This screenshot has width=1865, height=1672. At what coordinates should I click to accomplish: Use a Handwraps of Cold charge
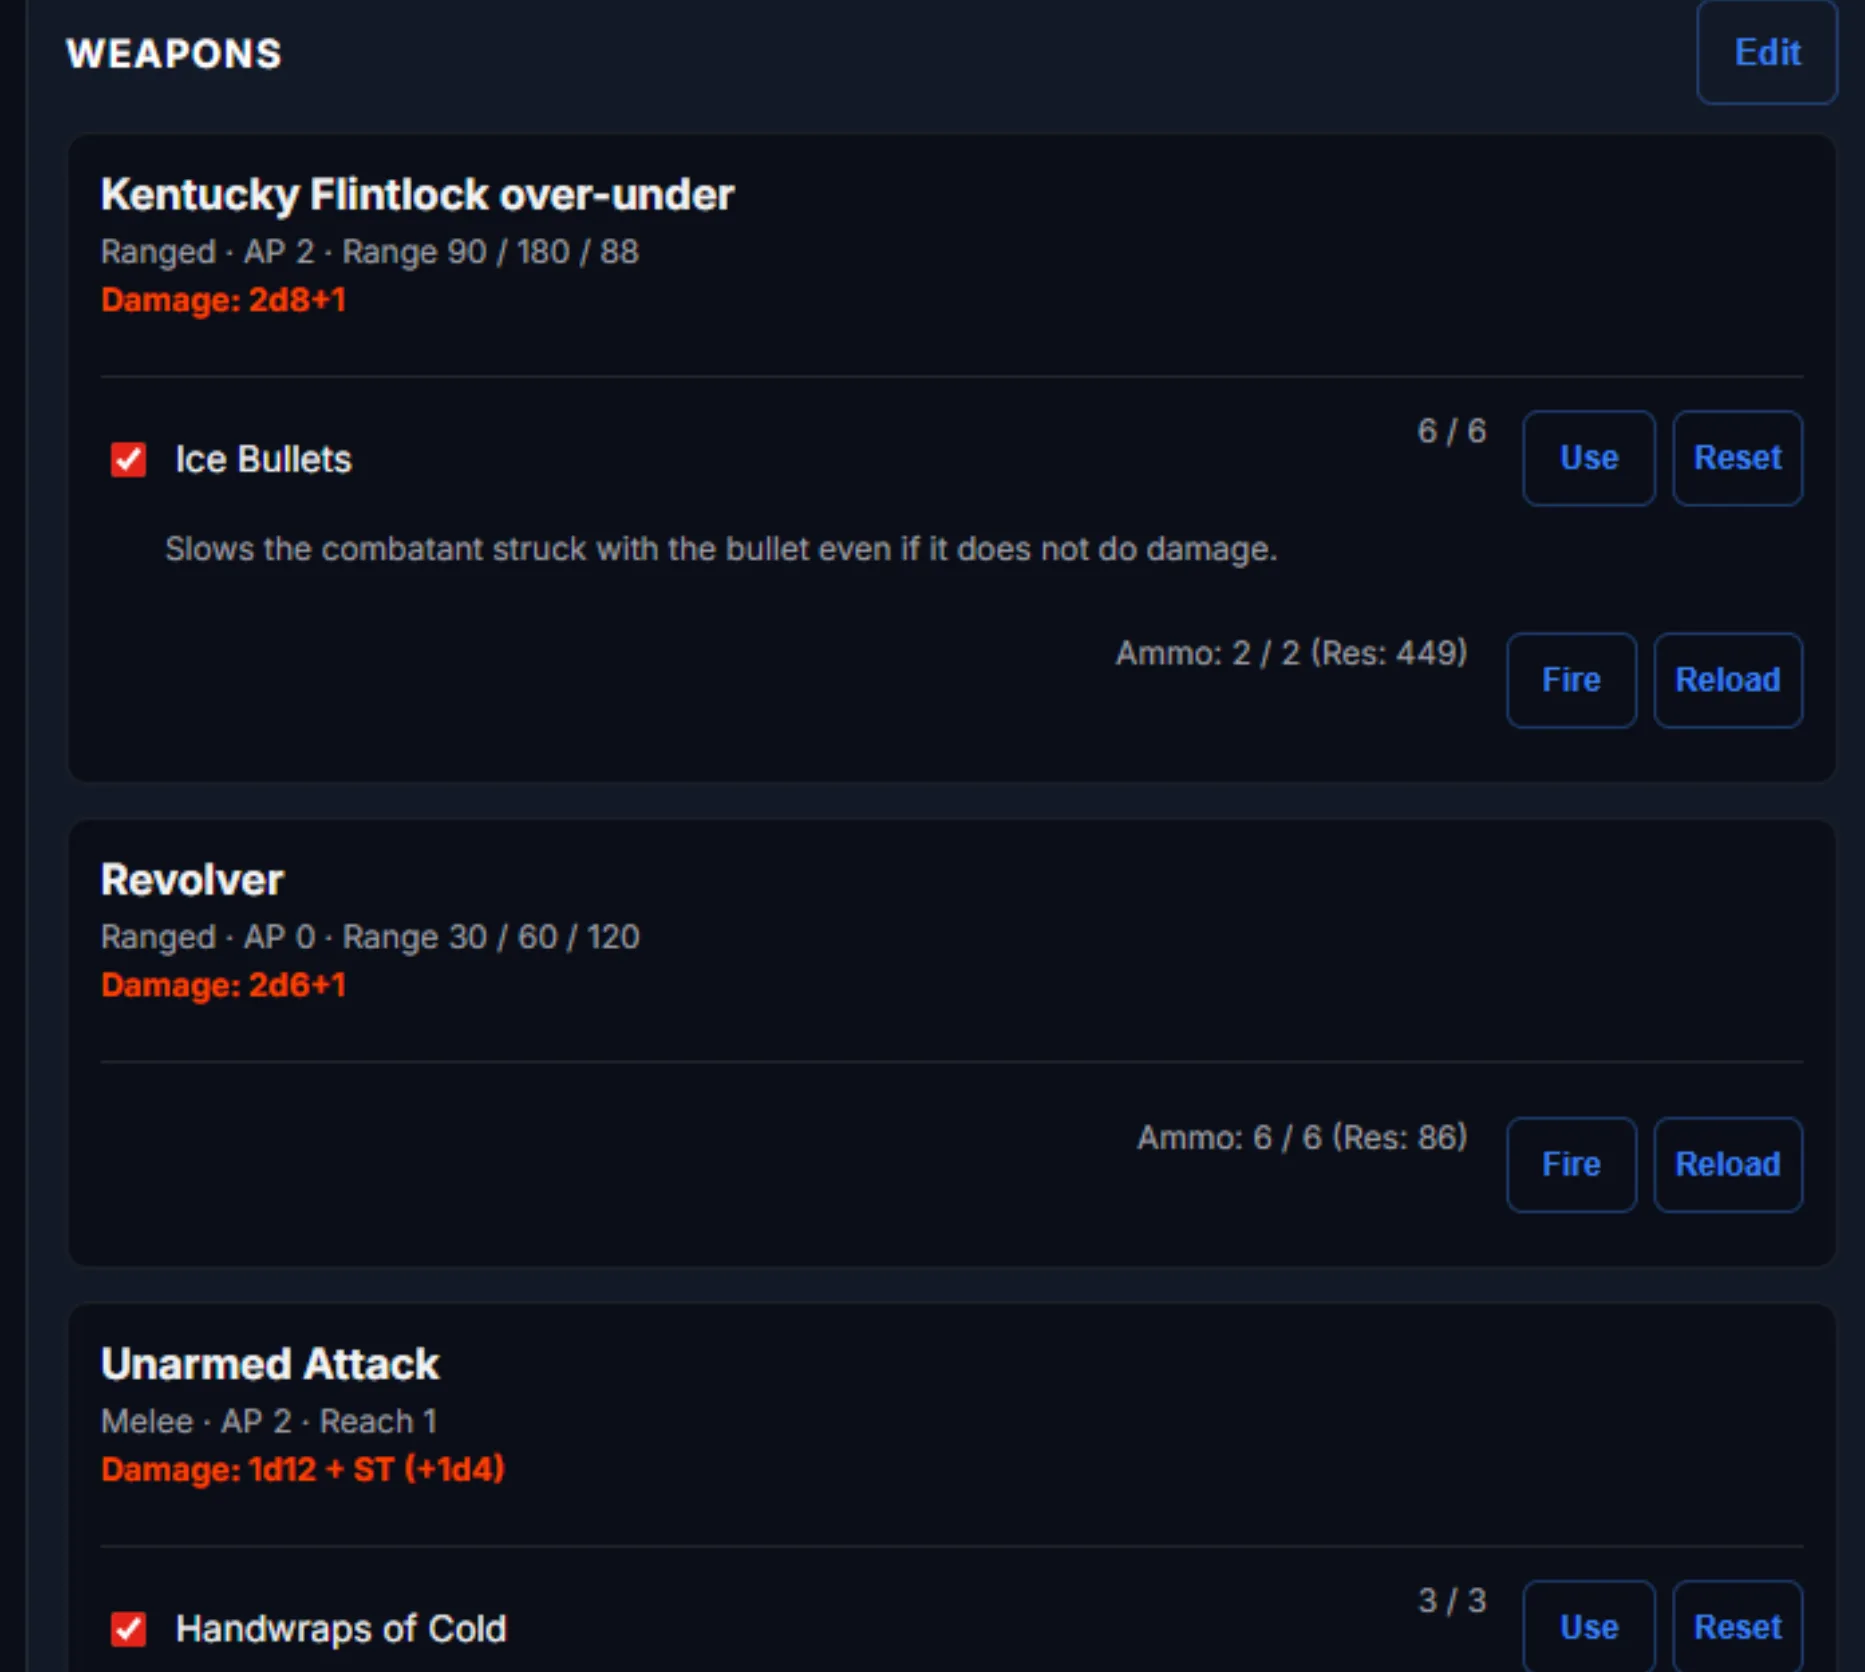(1588, 1627)
